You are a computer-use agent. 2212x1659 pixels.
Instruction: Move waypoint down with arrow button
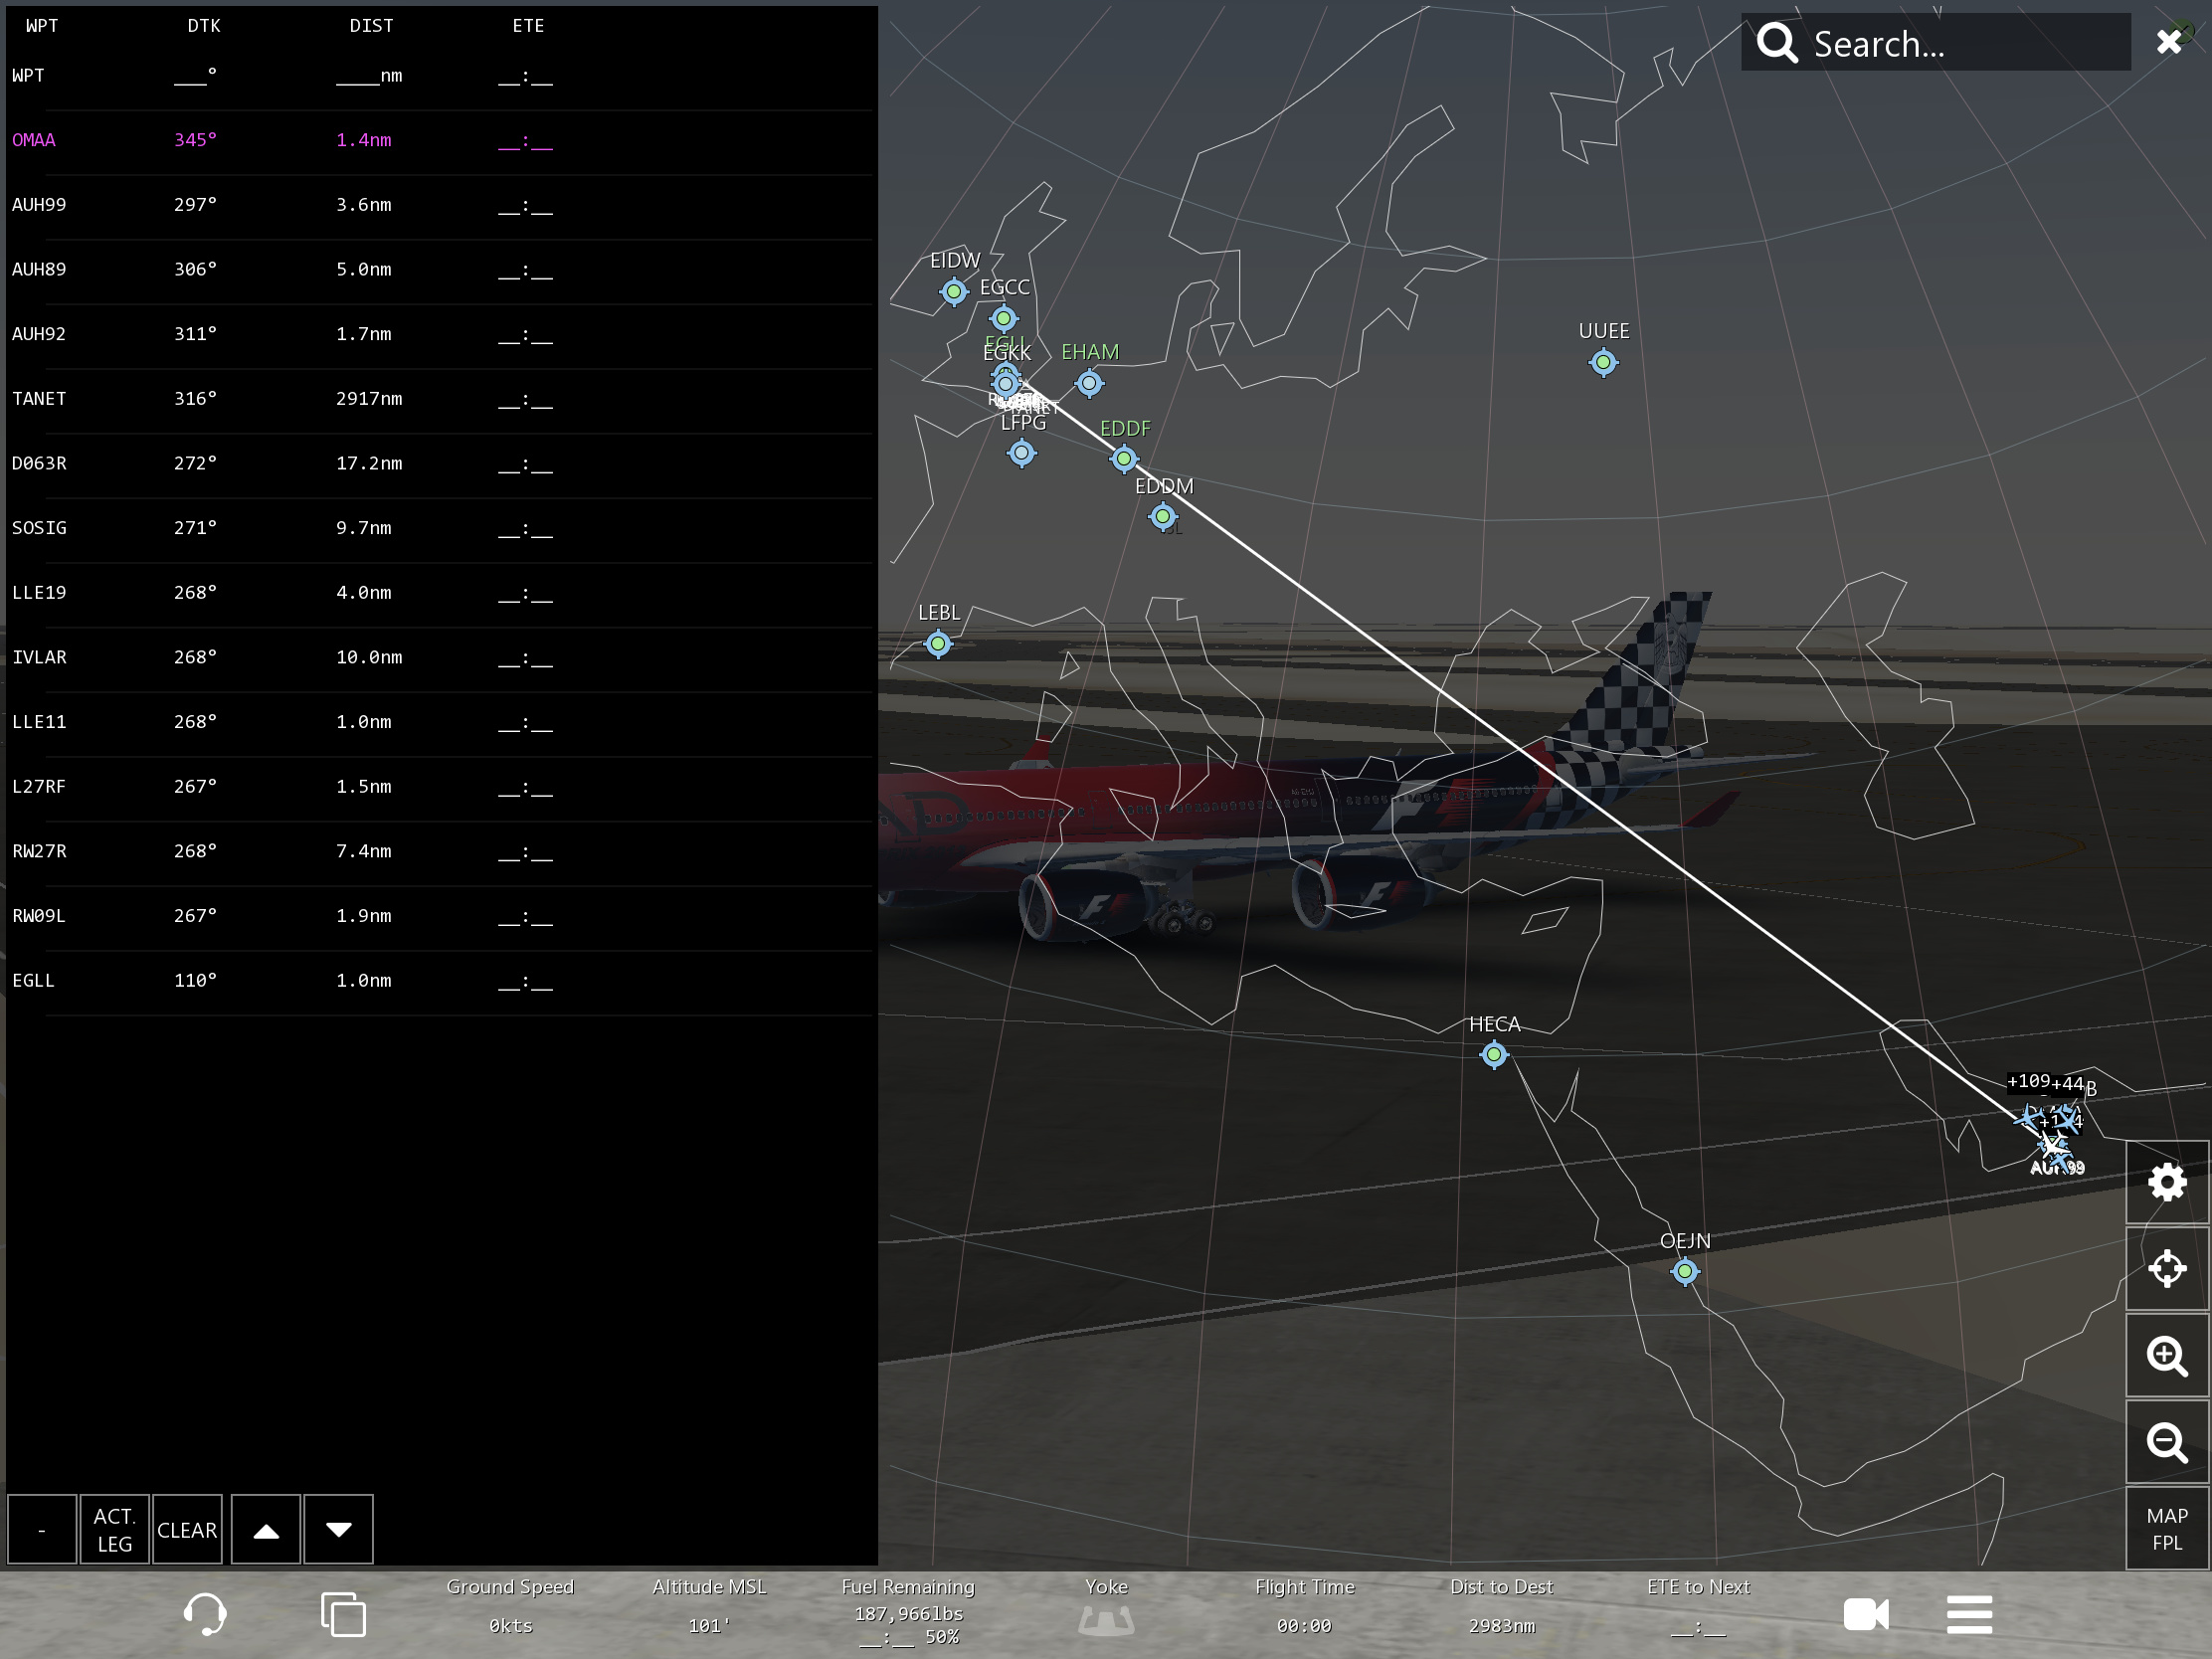(339, 1529)
